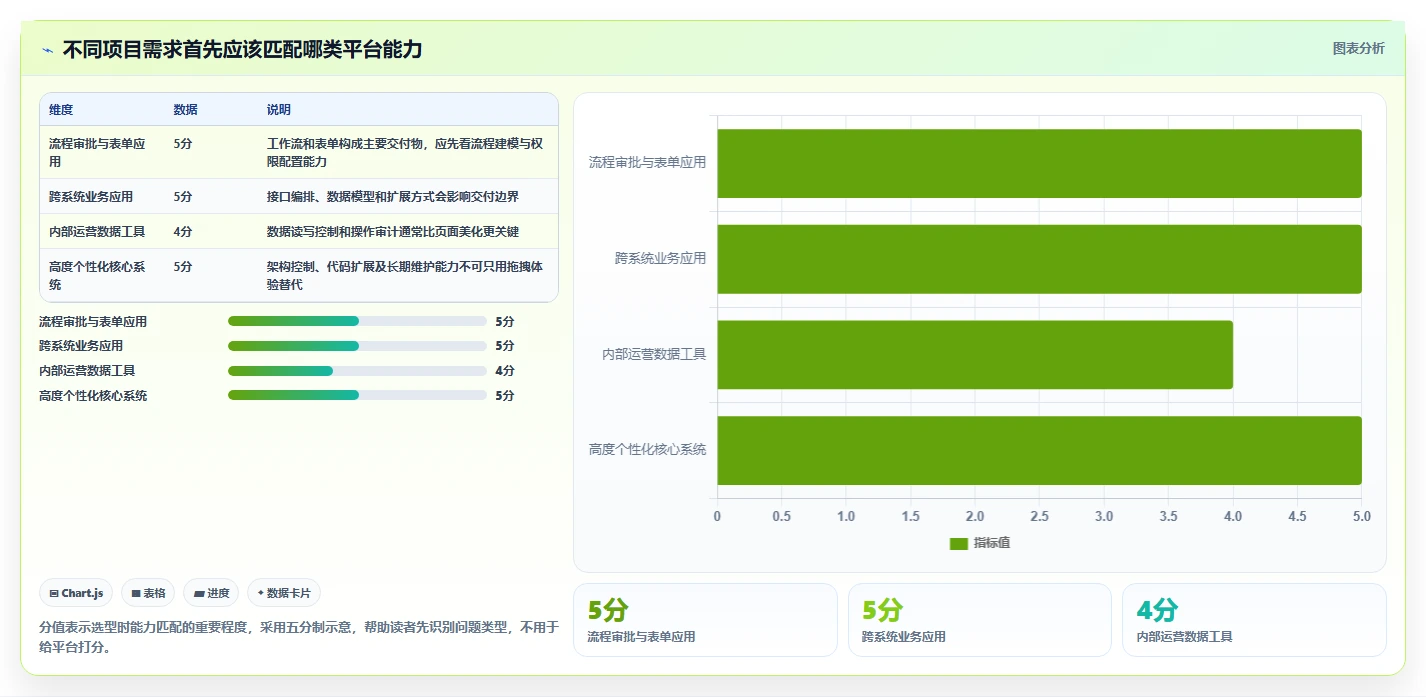Click the 5分 card for 流程审批与表单应用

[x=705, y=620]
